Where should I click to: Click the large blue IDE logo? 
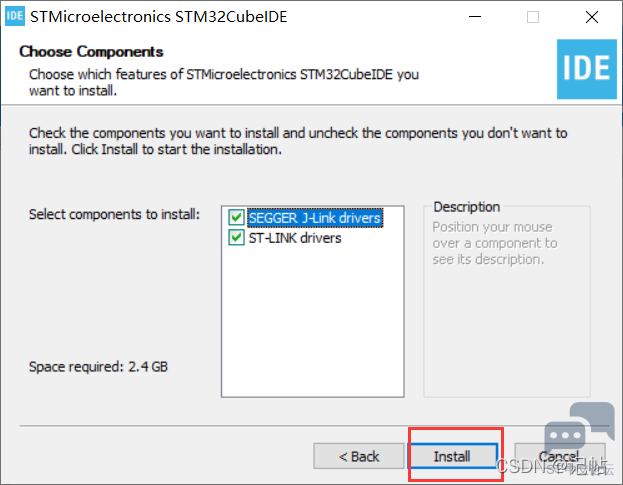(x=586, y=69)
